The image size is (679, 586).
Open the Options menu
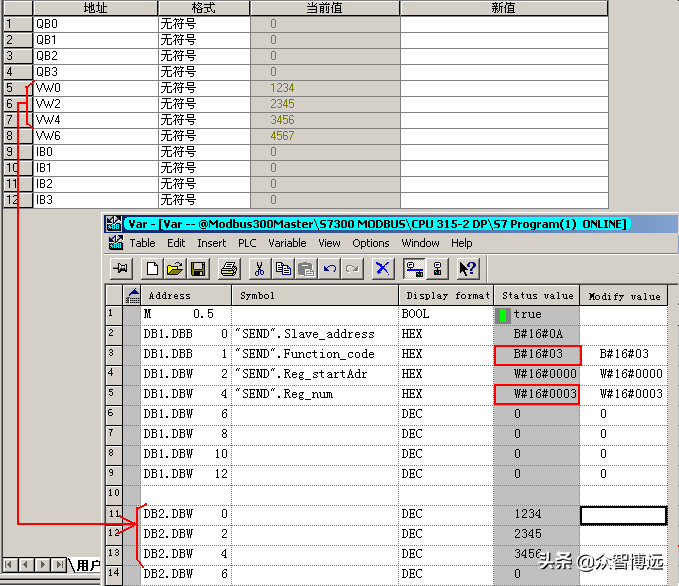[x=370, y=243]
